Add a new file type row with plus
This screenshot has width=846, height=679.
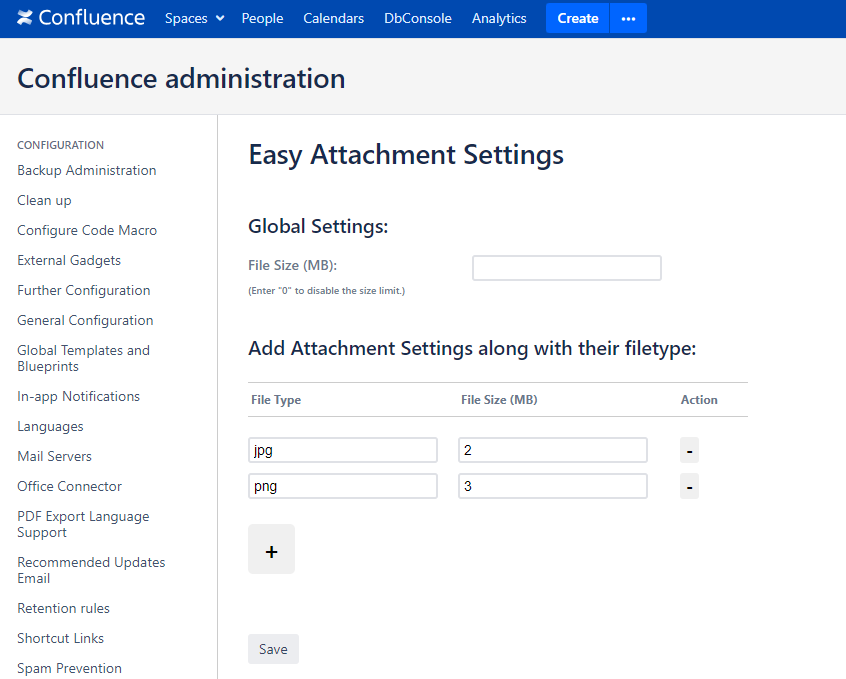[271, 549]
